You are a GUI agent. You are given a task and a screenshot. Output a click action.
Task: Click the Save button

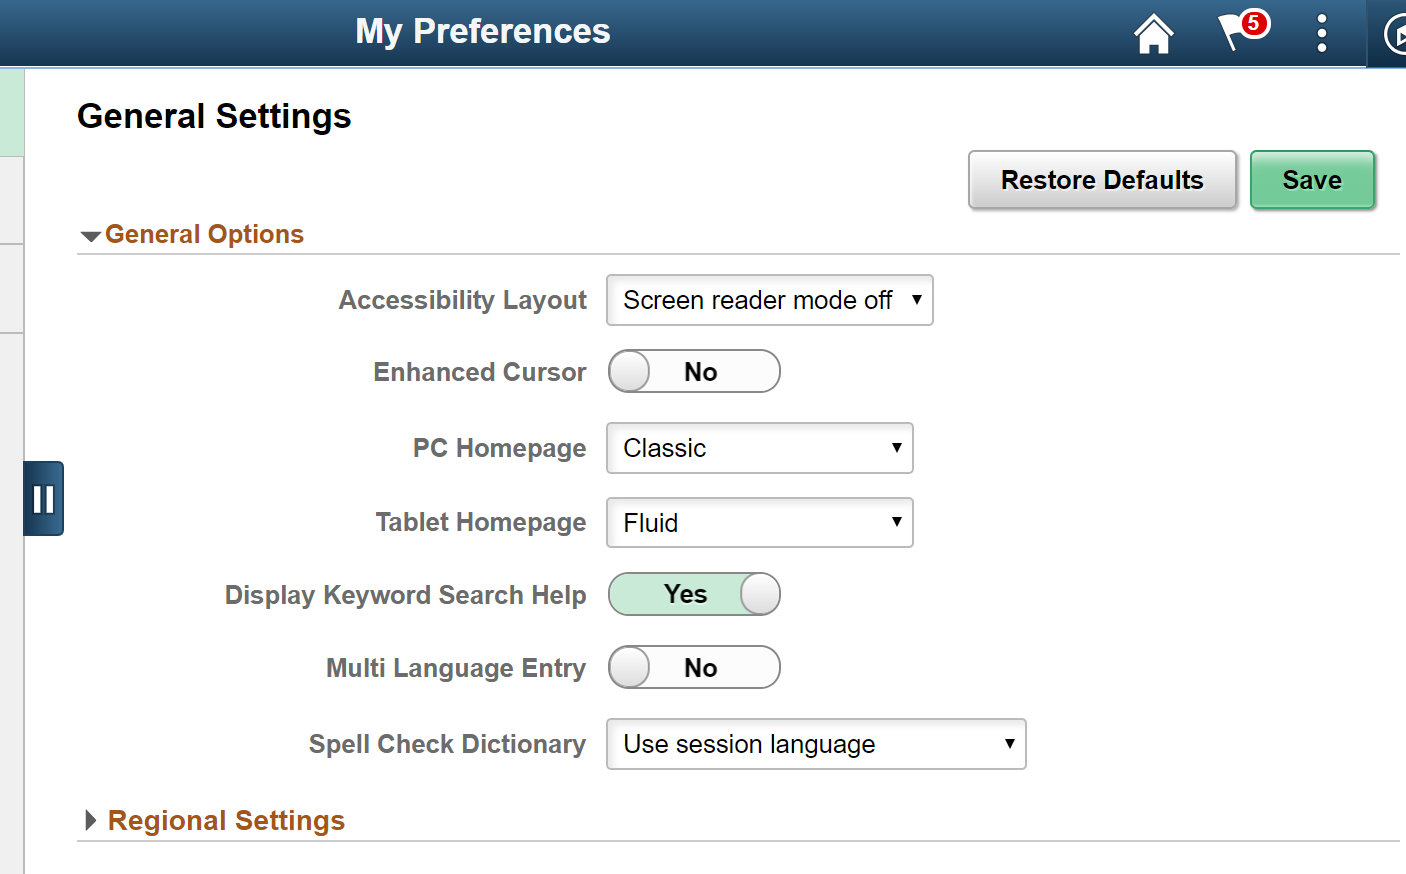(x=1312, y=180)
